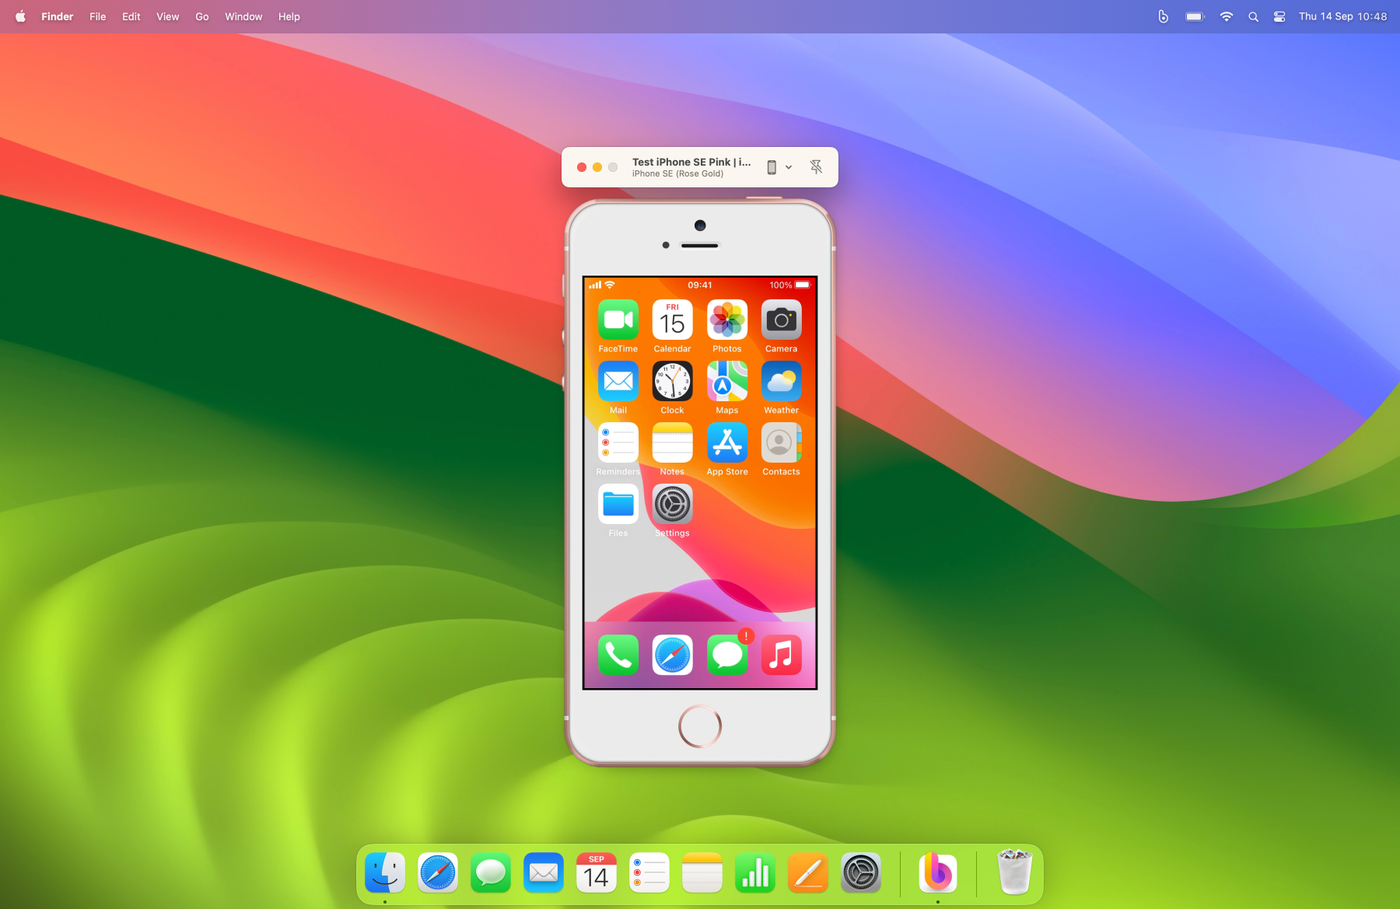This screenshot has height=909, width=1400.
Task: Open Reminders from the macOS Dock
Action: click(x=649, y=873)
